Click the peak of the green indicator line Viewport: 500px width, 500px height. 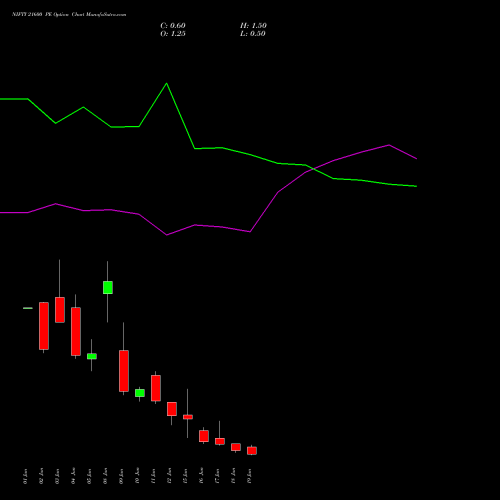click(167, 83)
